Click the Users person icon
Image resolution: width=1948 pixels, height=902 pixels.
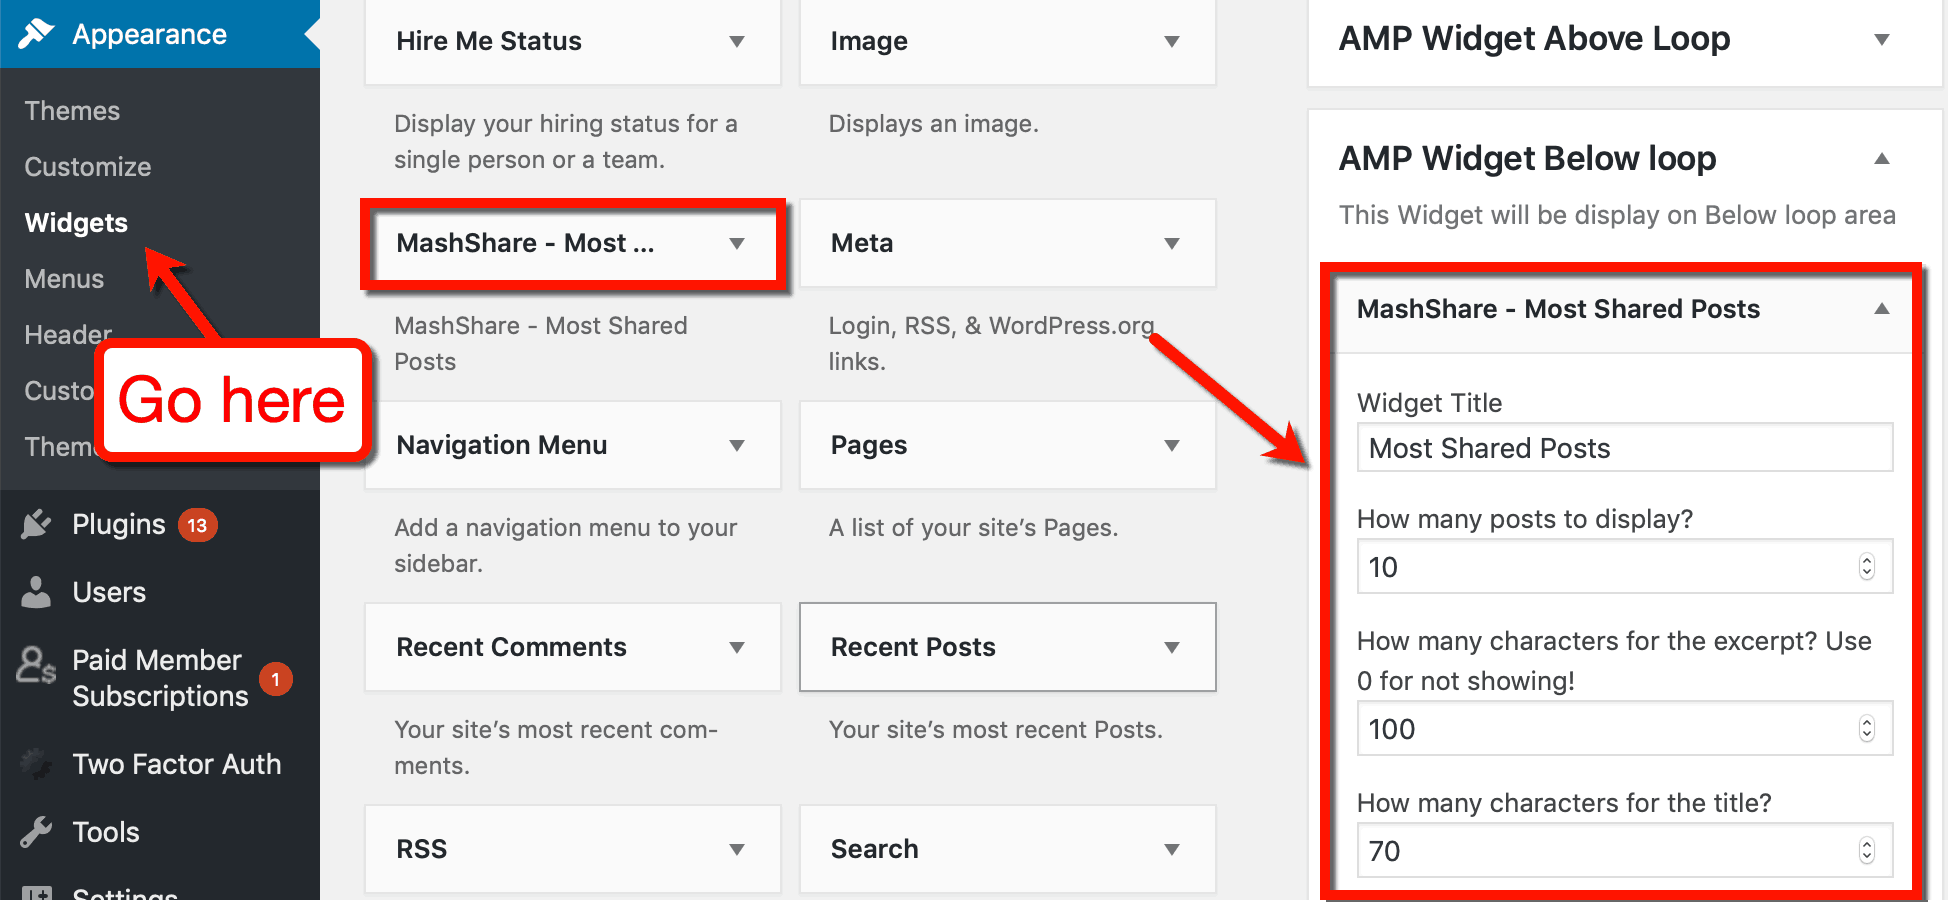point(36,591)
